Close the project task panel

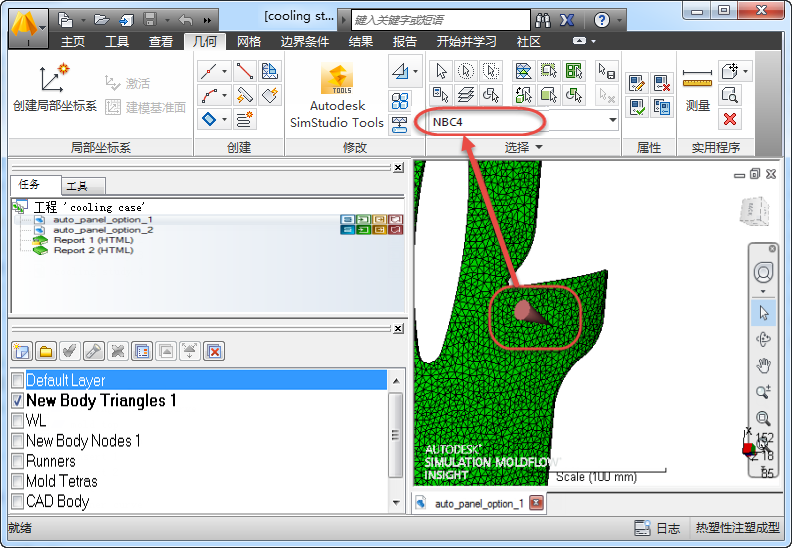[x=399, y=167]
